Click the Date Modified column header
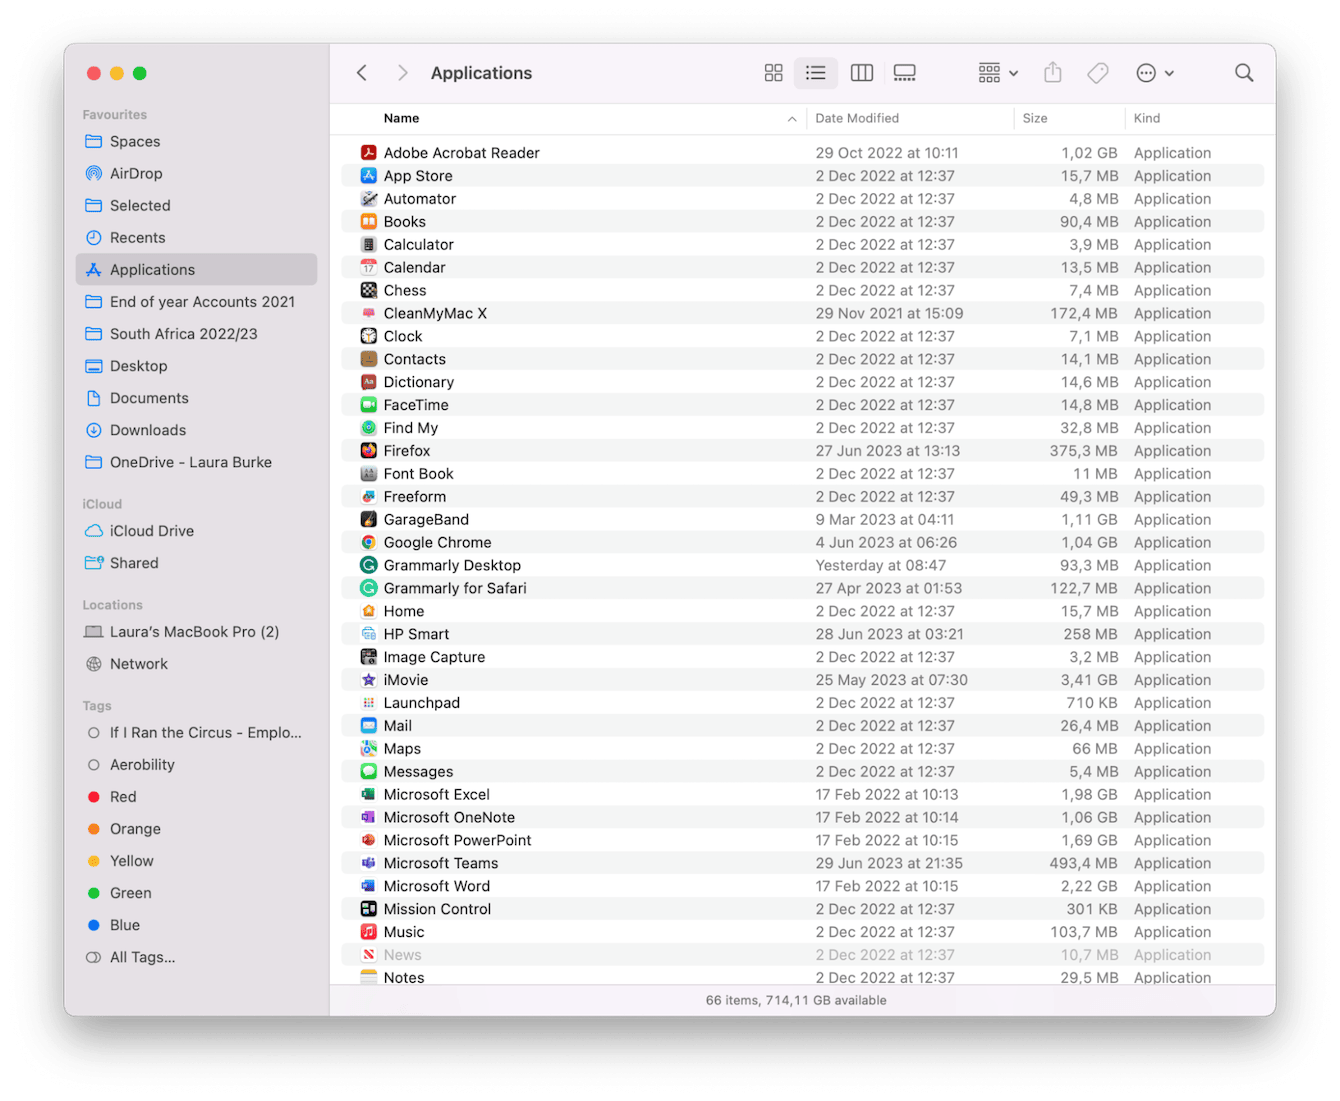1340x1101 pixels. coord(857,118)
